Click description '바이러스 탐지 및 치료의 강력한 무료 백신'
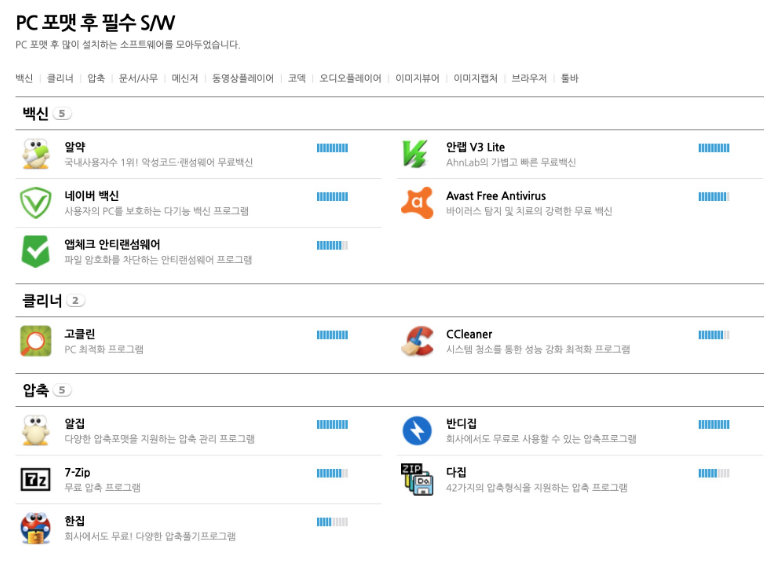 (529, 211)
